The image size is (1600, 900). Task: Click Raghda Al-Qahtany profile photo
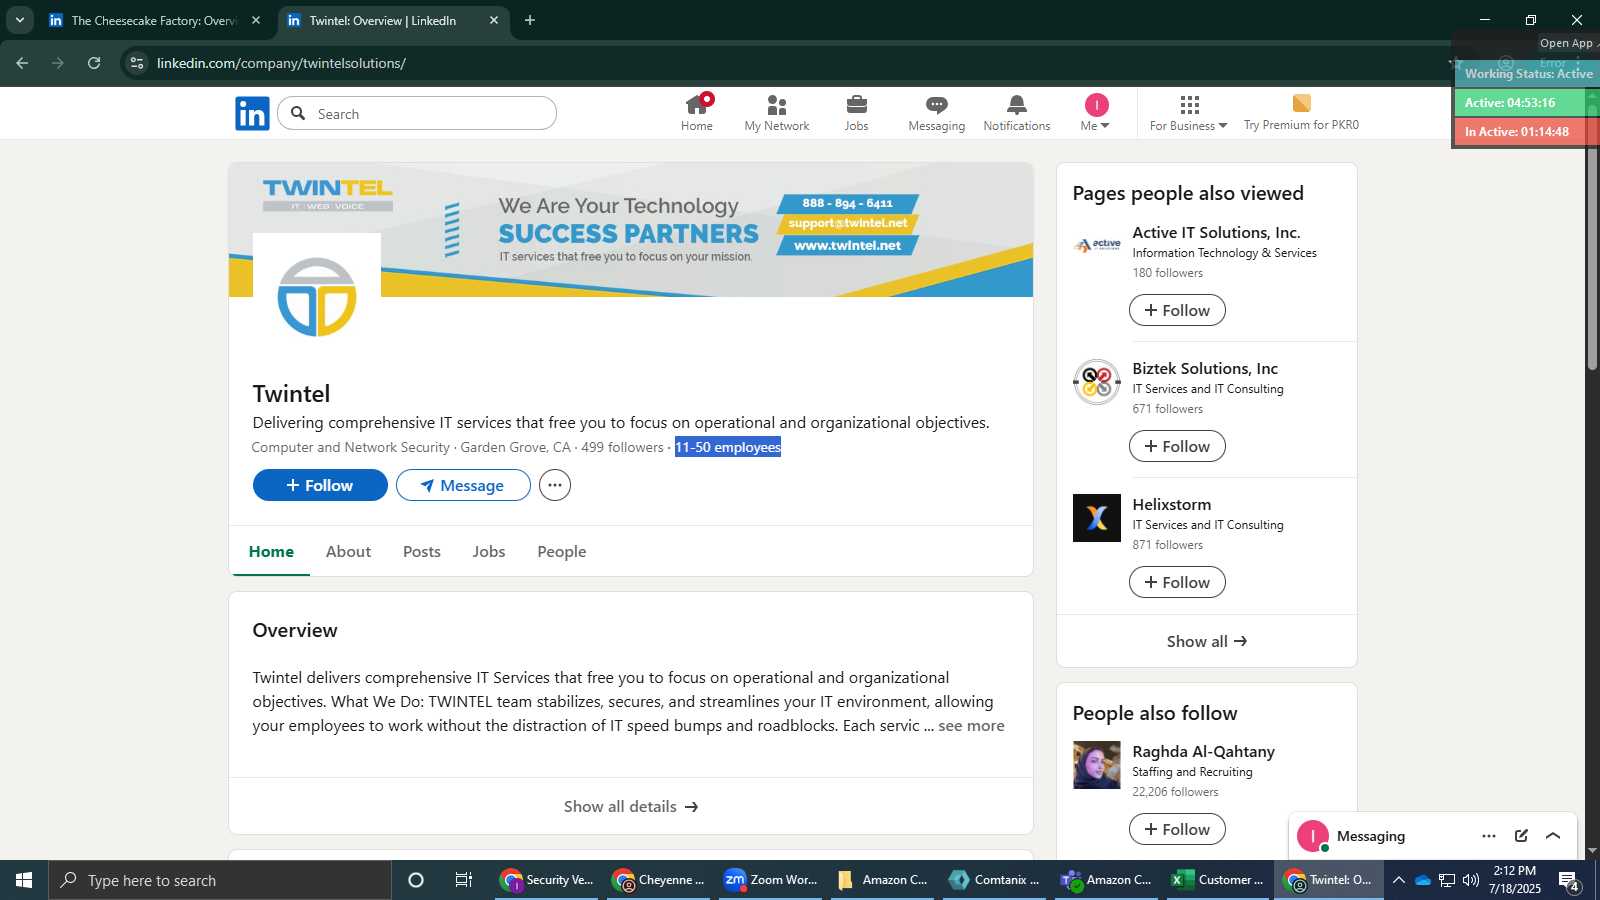1097,765
